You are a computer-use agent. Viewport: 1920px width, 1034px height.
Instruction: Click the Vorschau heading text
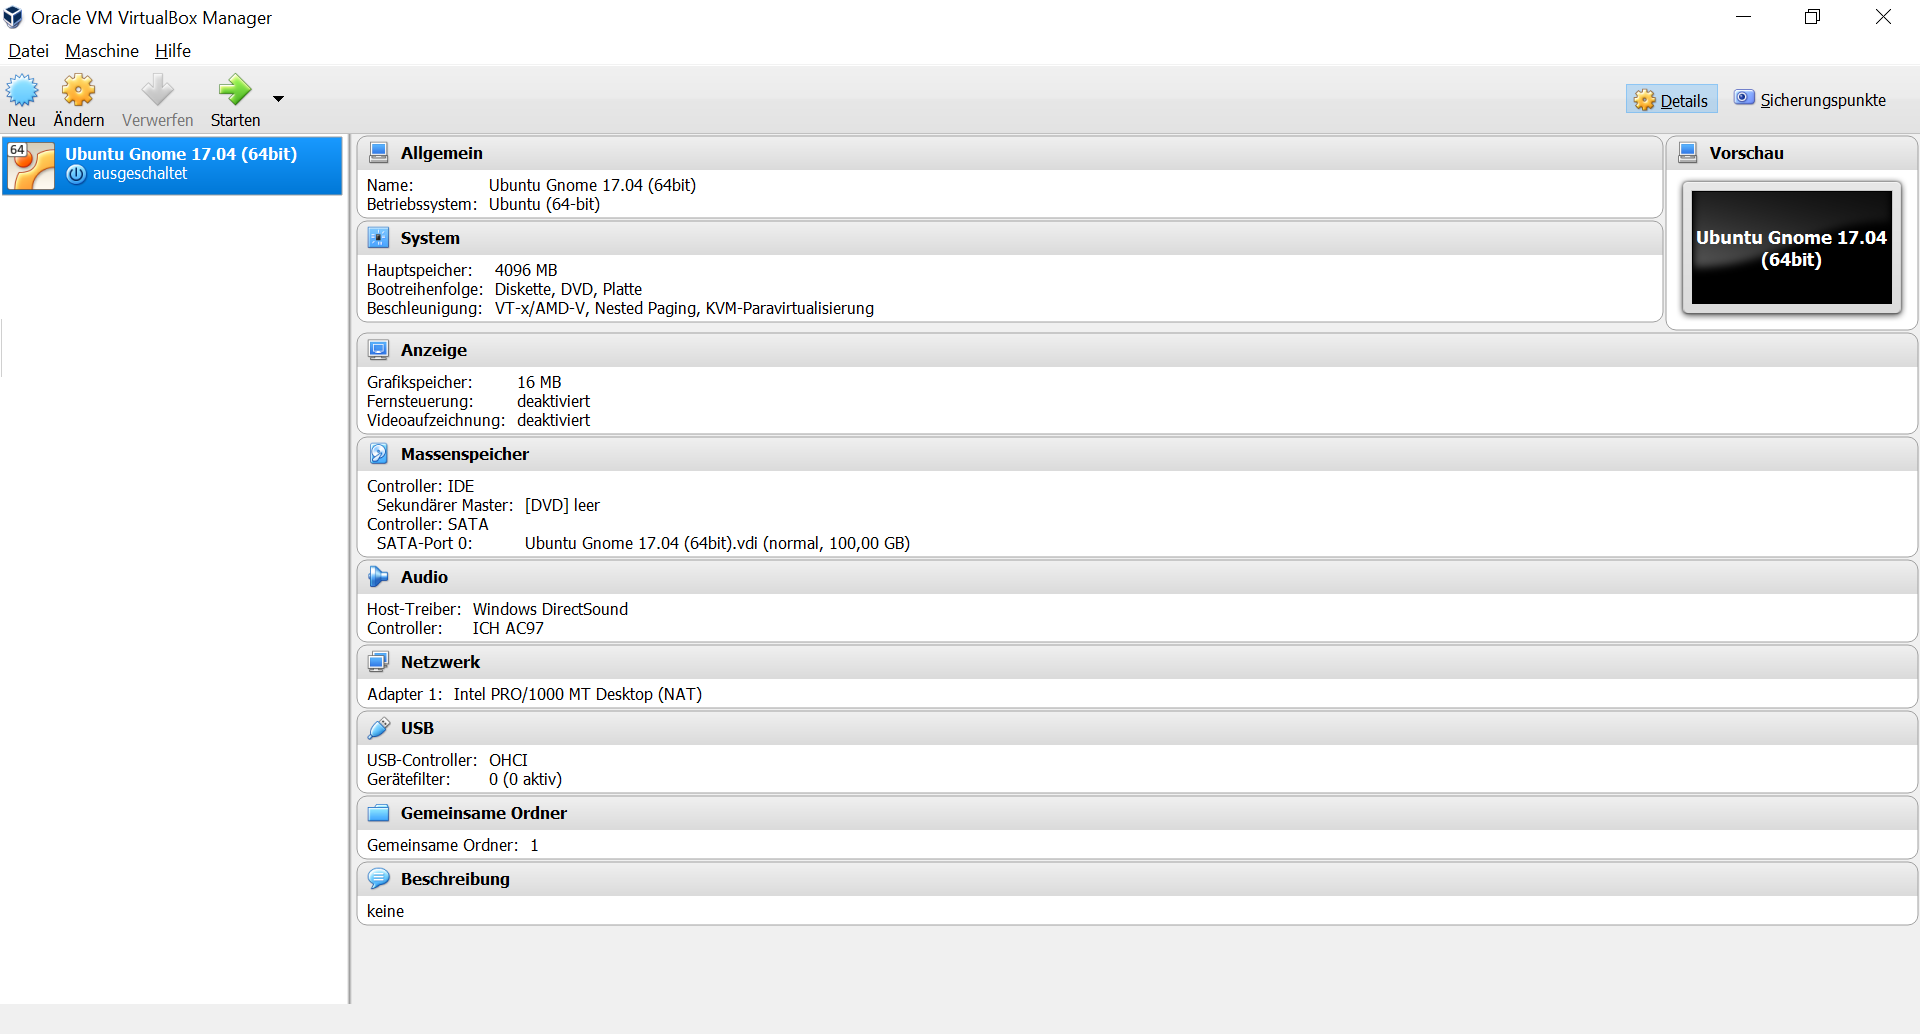(x=1746, y=153)
